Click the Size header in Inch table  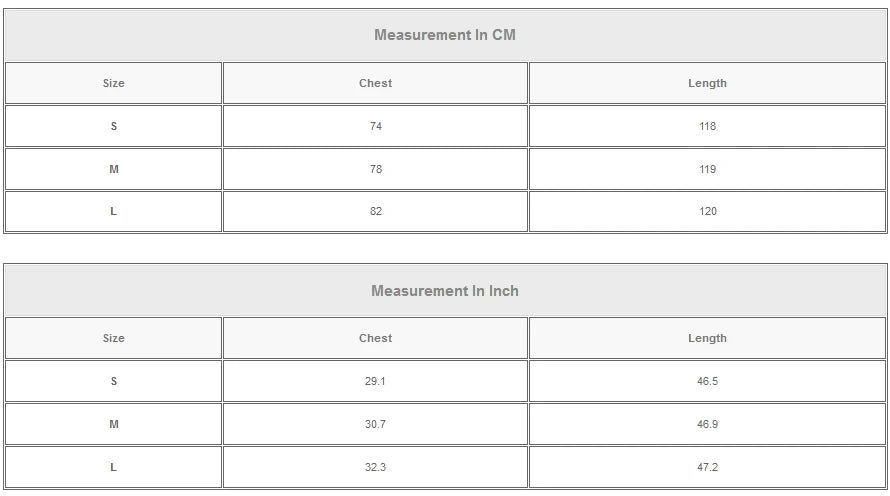[114, 338]
